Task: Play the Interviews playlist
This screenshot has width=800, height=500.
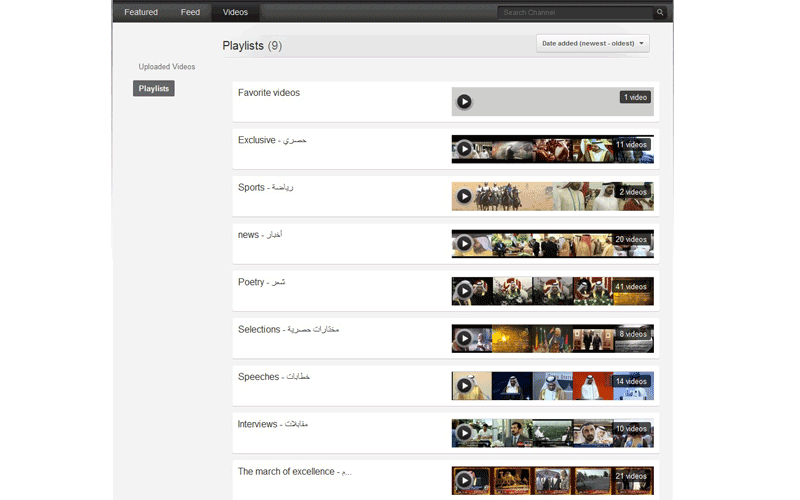Action: click(x=464, y=433)
